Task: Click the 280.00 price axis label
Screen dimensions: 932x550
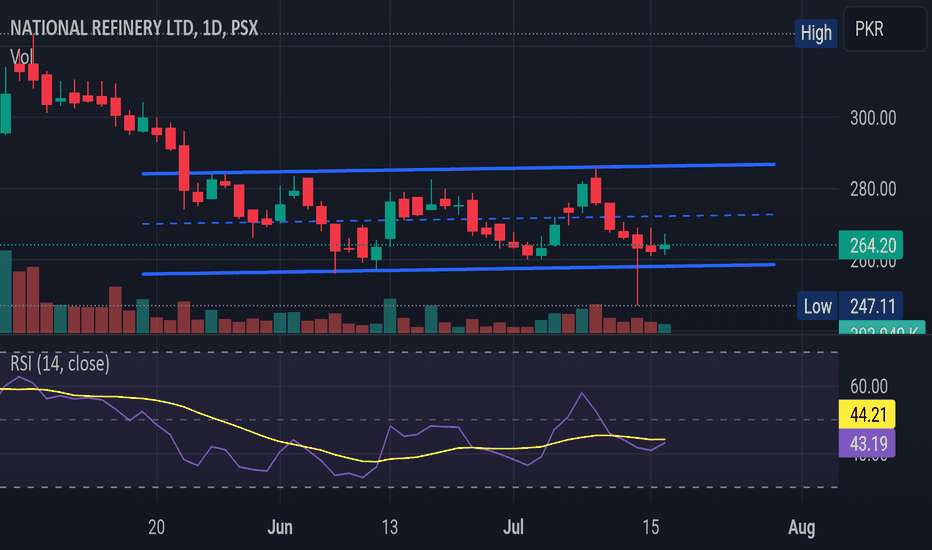Action: 873,189
